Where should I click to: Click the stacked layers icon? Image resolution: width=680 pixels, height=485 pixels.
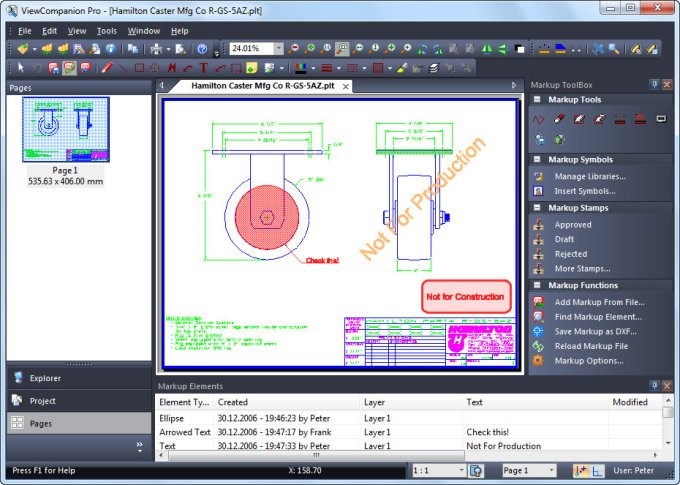434,68
